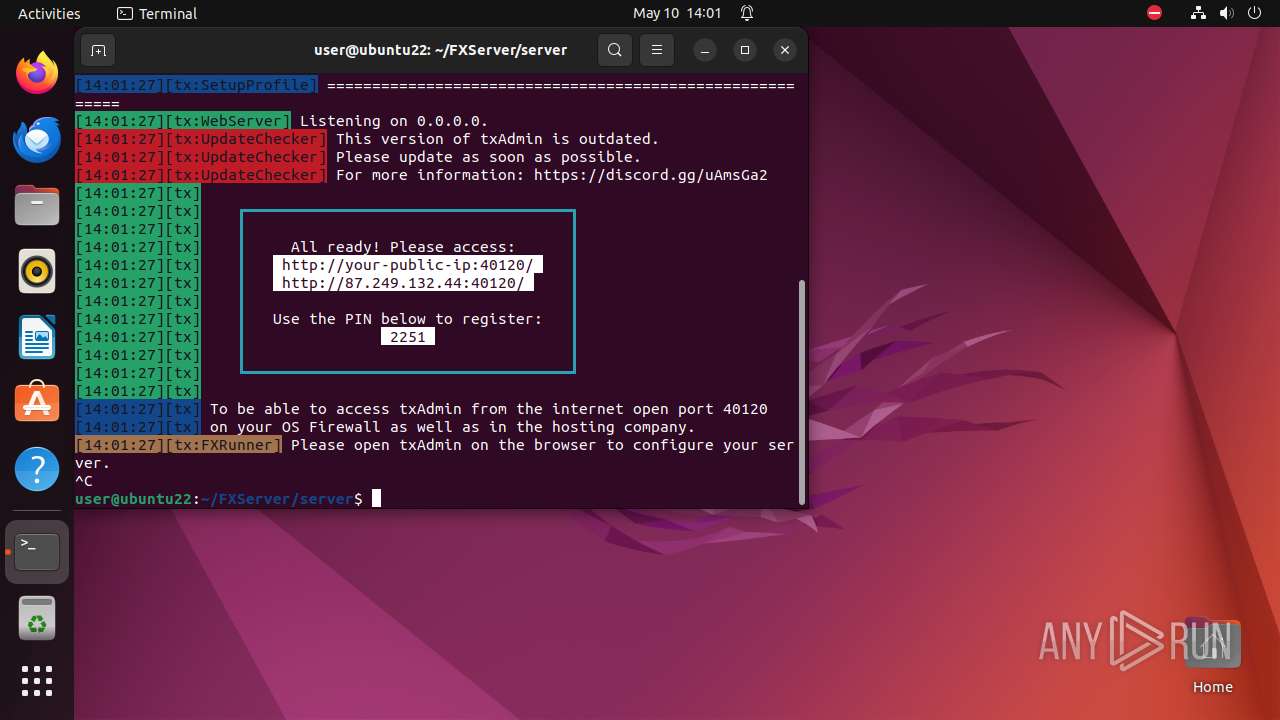Open LibreOffice Writer from the dock
The width and height of the screenshot is (1280, 720).
click(x=37, y=337)
